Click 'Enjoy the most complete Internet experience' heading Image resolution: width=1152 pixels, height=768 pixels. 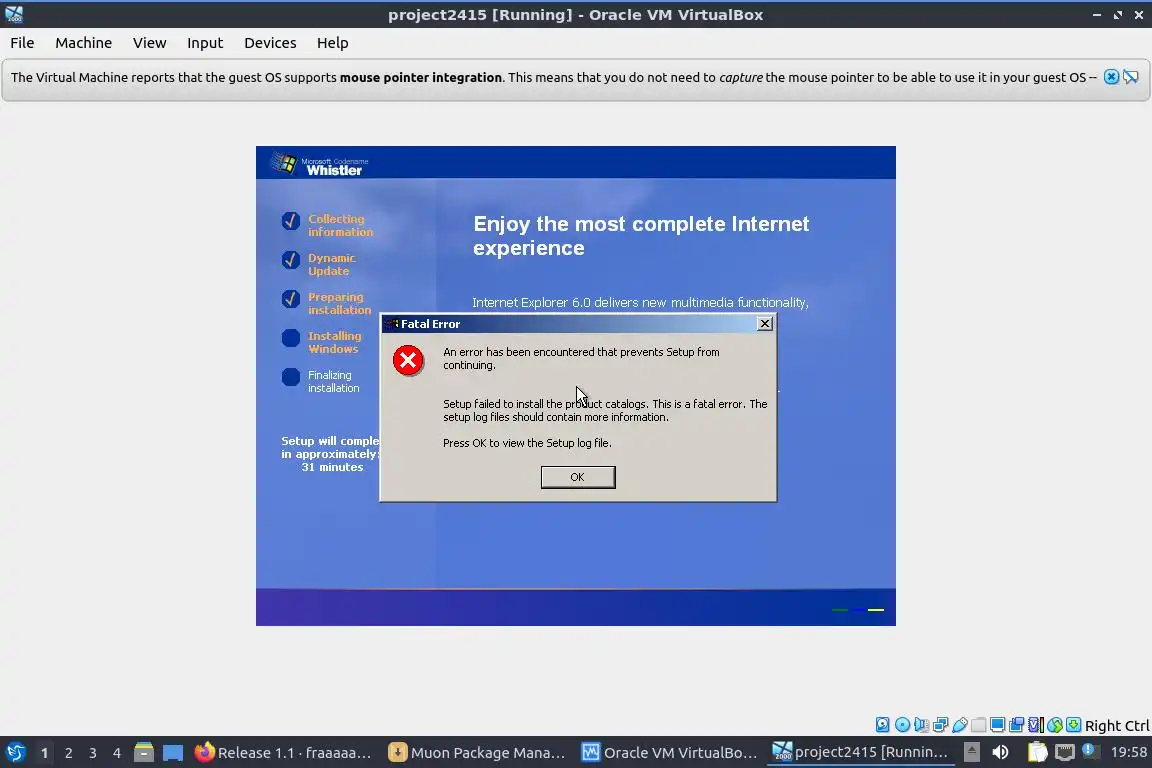[641, 236]
